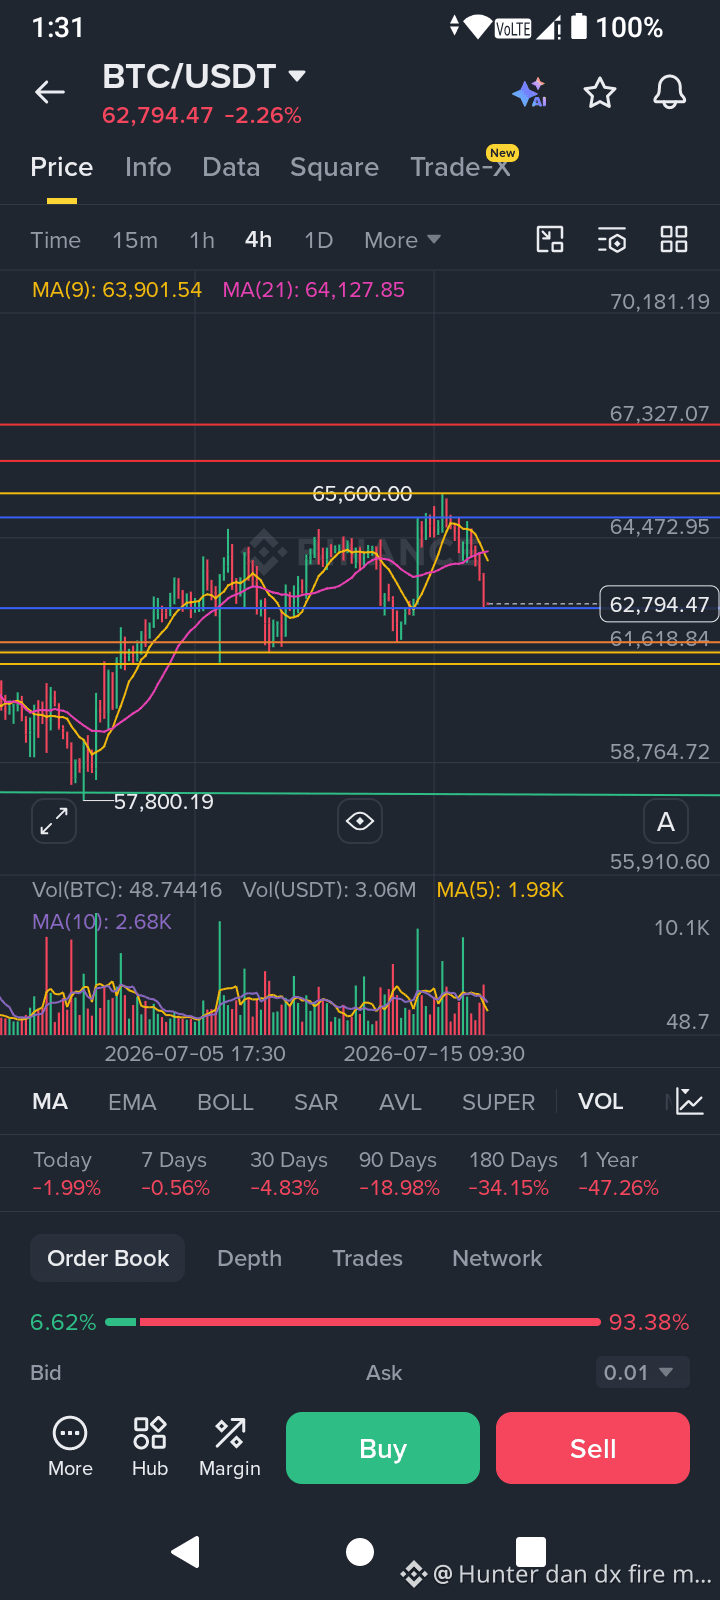Tap the Today -1.99% change
The image size is (720, 1600).
[66, 1174]
